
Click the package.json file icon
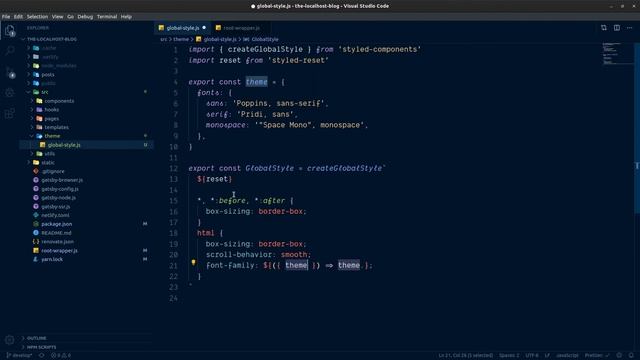click(36, 224)
